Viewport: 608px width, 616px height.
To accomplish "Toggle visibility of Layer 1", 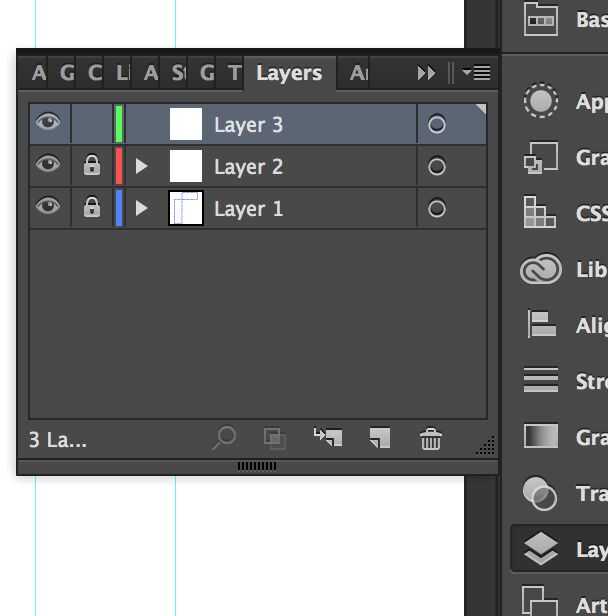I will (48, 208).
